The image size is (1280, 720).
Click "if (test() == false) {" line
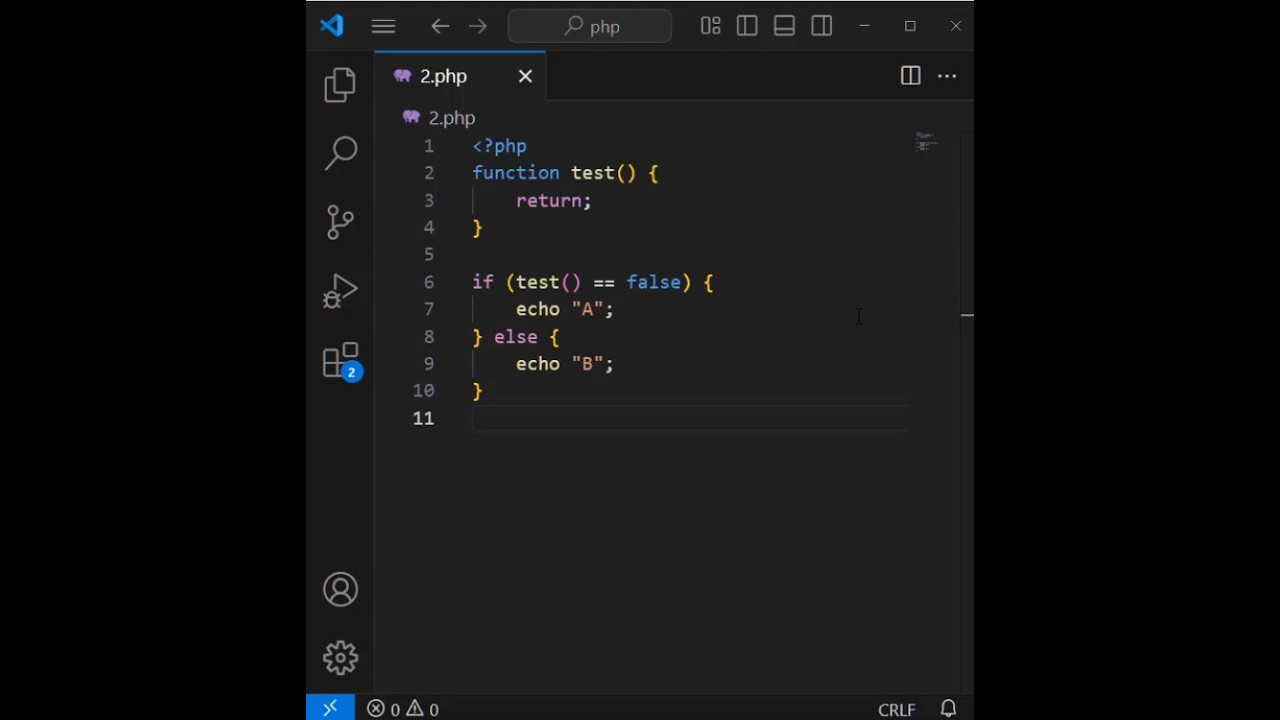pos(593,282)
